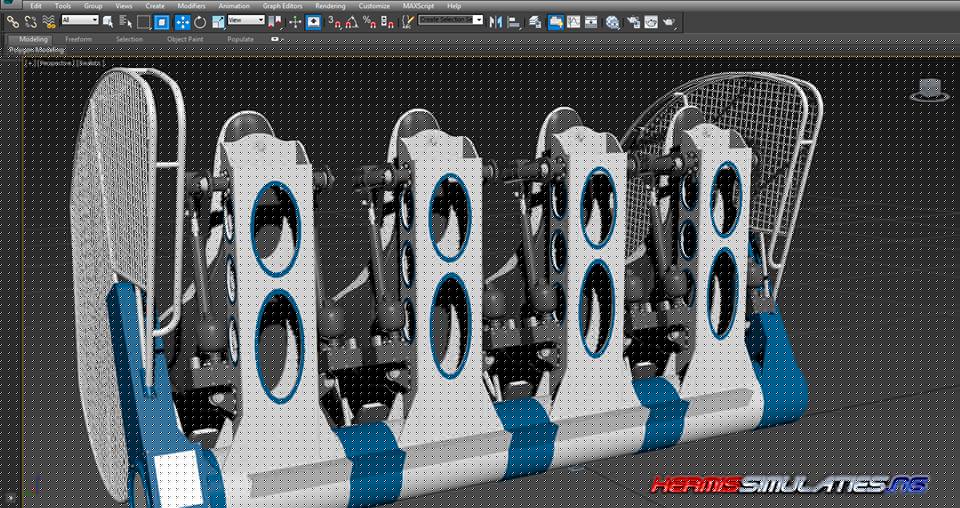Open the Rendered Frame Window icon
This screenshot has width=960, height=508.
coord(651,22)
